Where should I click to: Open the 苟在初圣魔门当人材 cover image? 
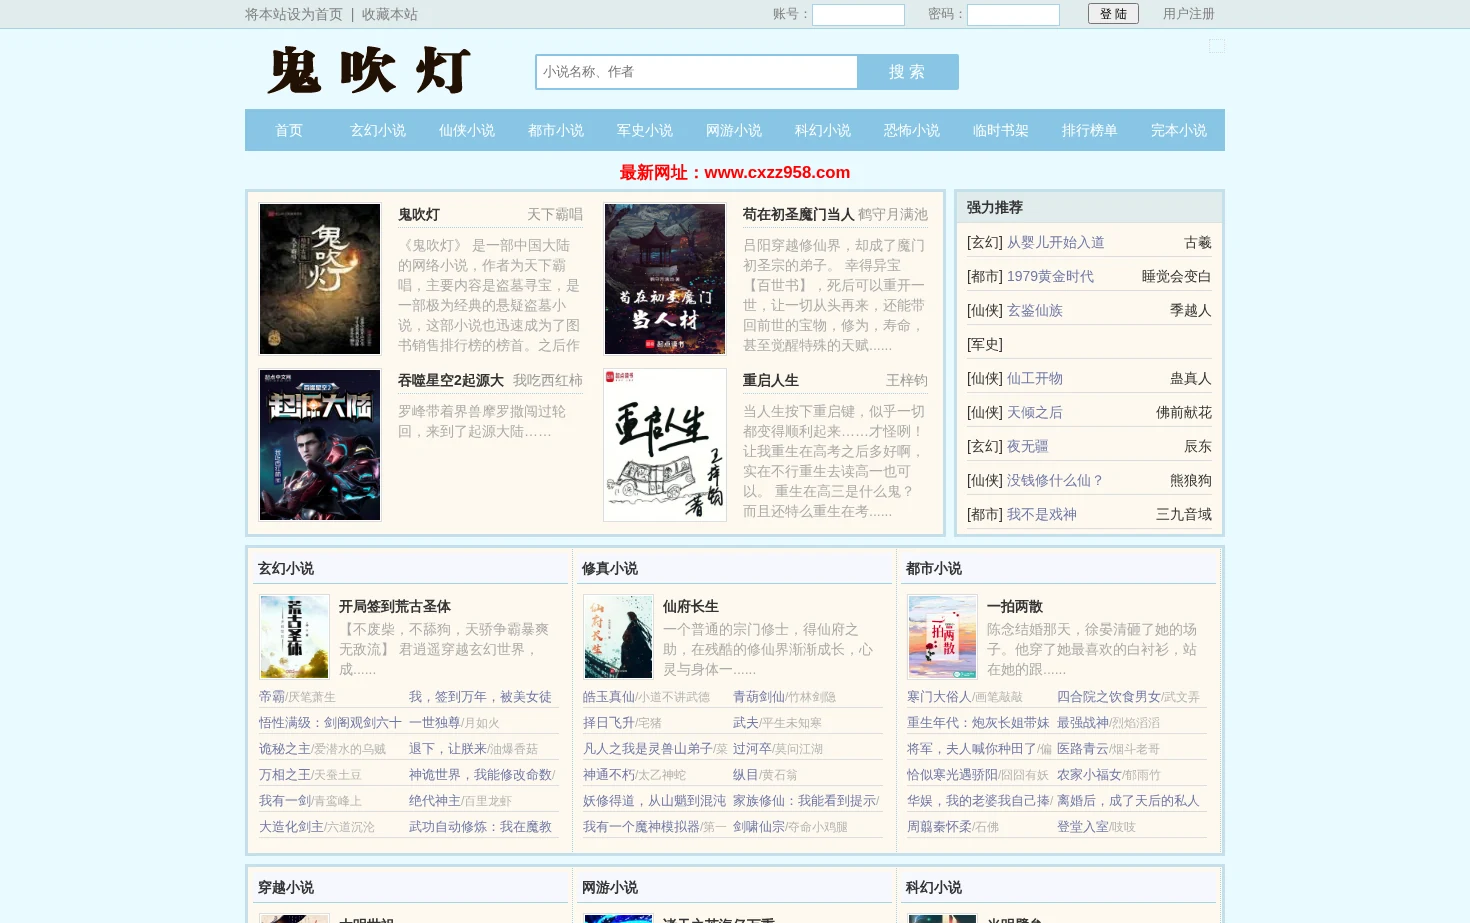[x=665, y=279]
